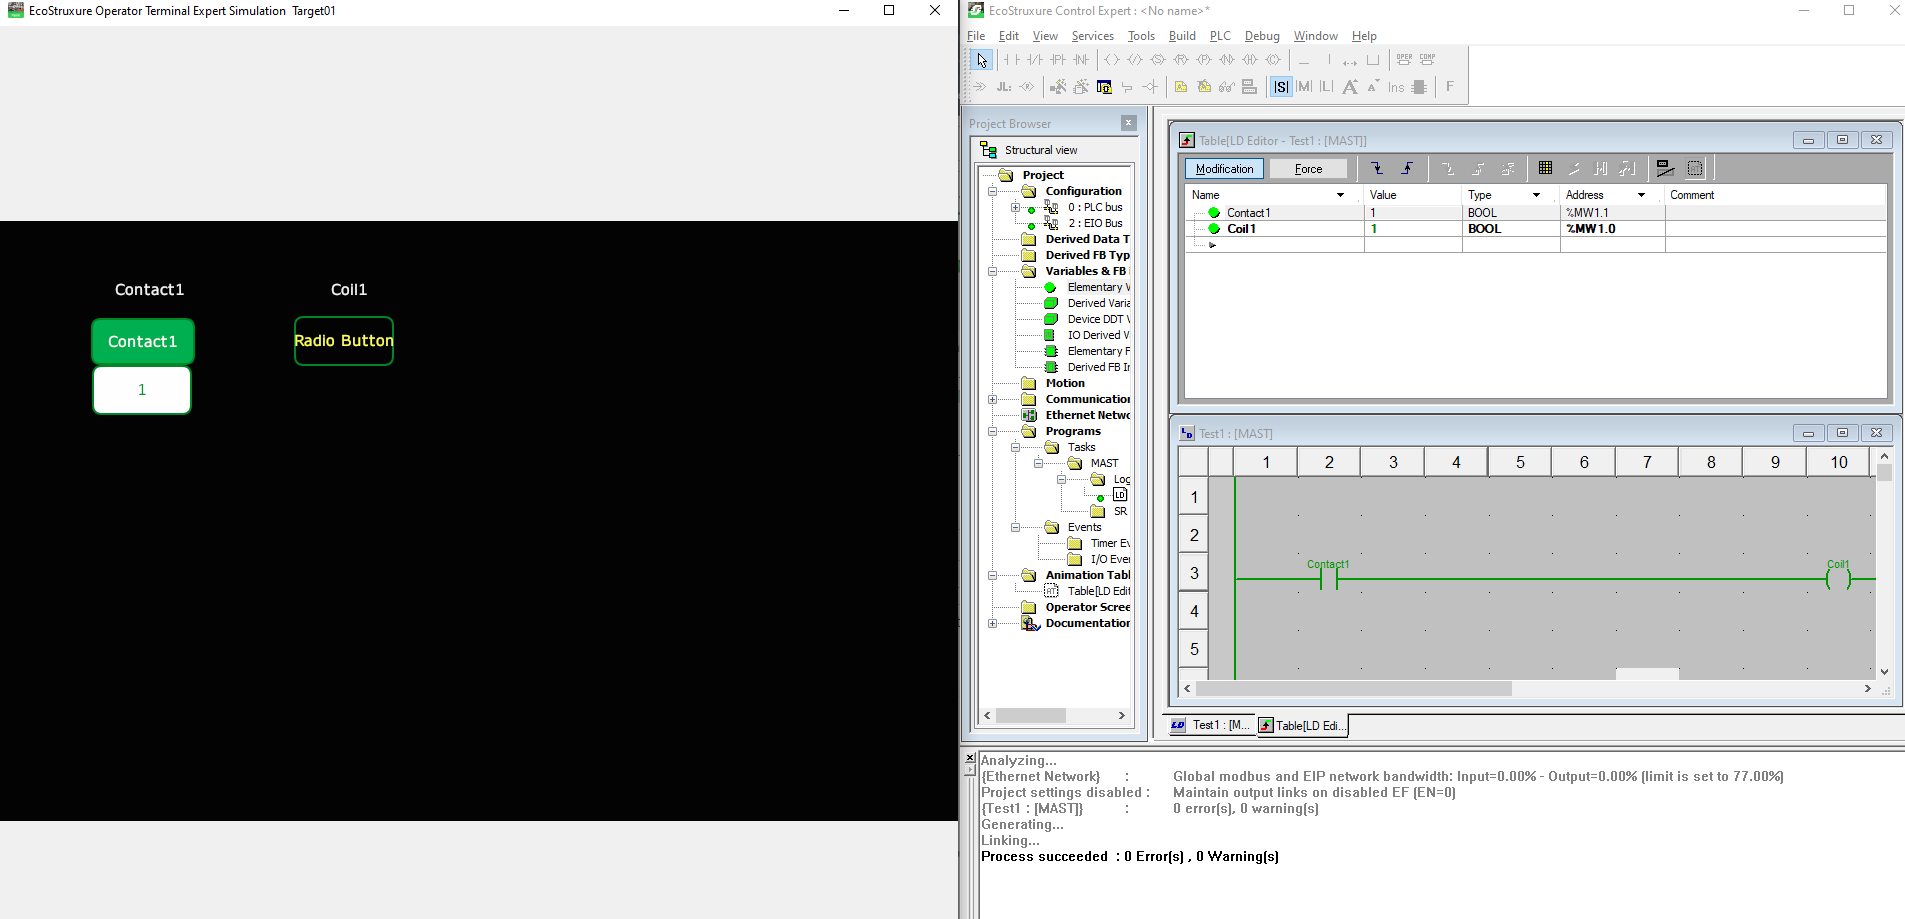Insert a set coil (S)

[1157, 60]
